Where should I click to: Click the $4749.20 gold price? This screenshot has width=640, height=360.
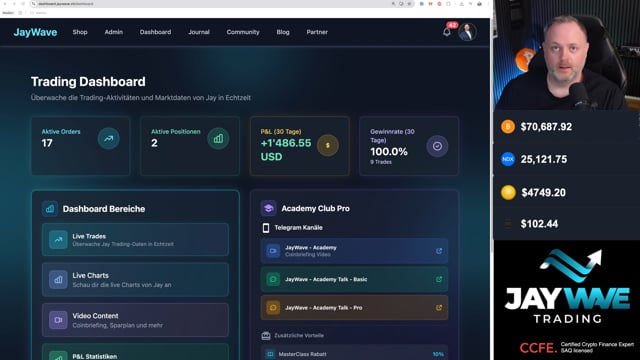pyautogui.click(x=543, y=193)
